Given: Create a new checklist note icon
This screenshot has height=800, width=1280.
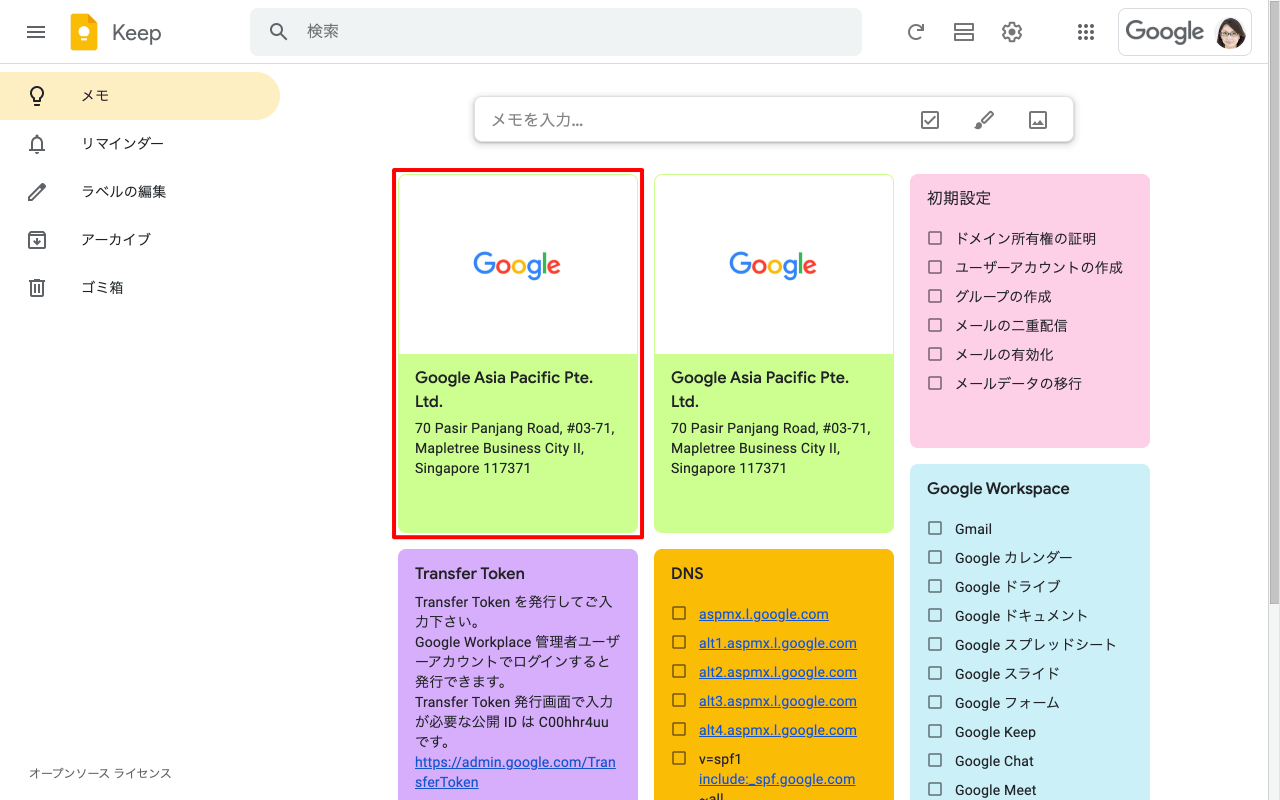Looking at the screenshot, I should click(x=930, y=120).
